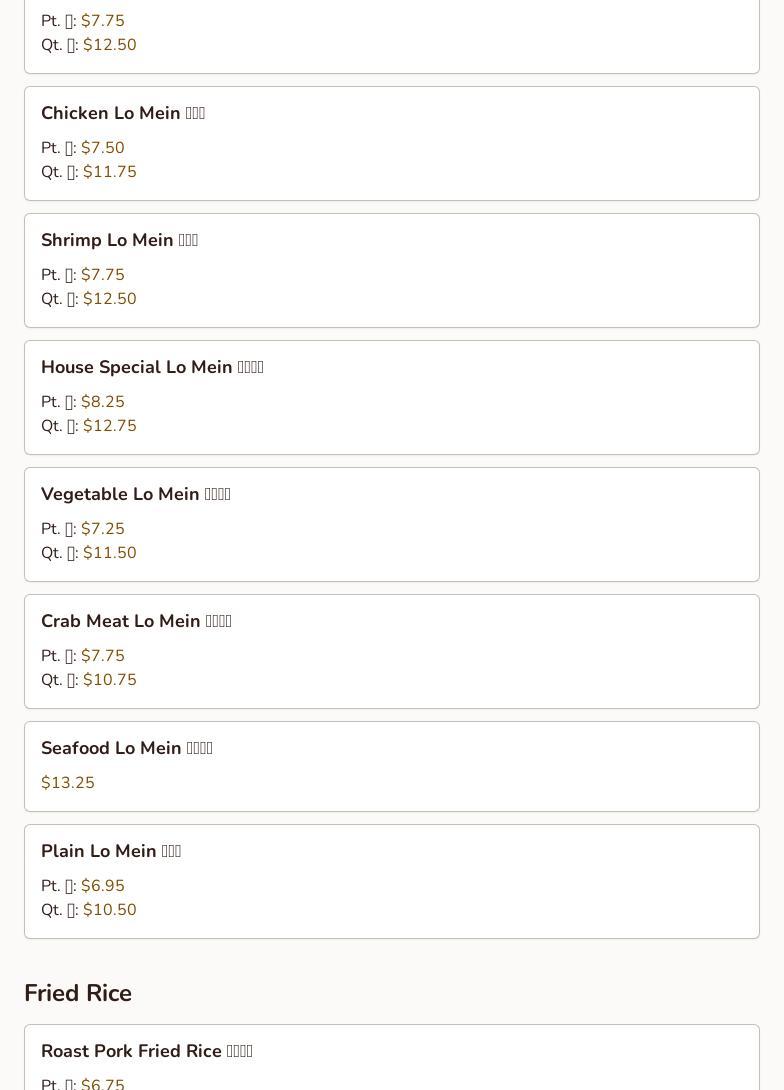
Task: Click the Plain Lo Mein title
Action: pos(111,852)
